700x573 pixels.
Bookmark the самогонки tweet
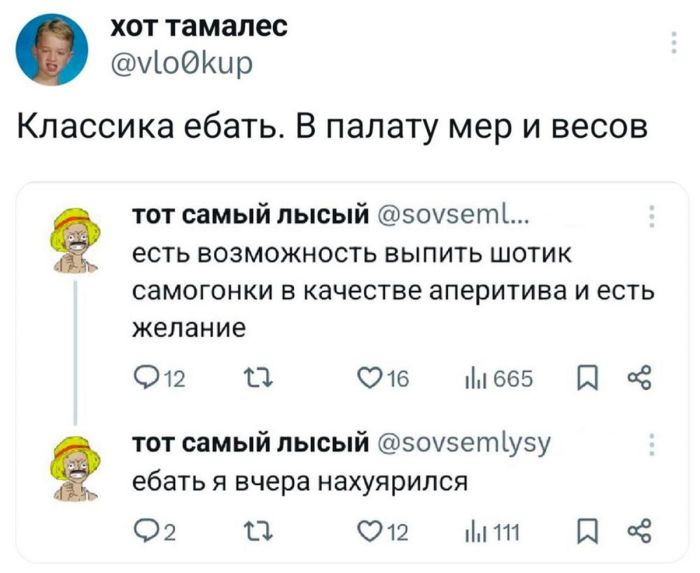point(587,378)
